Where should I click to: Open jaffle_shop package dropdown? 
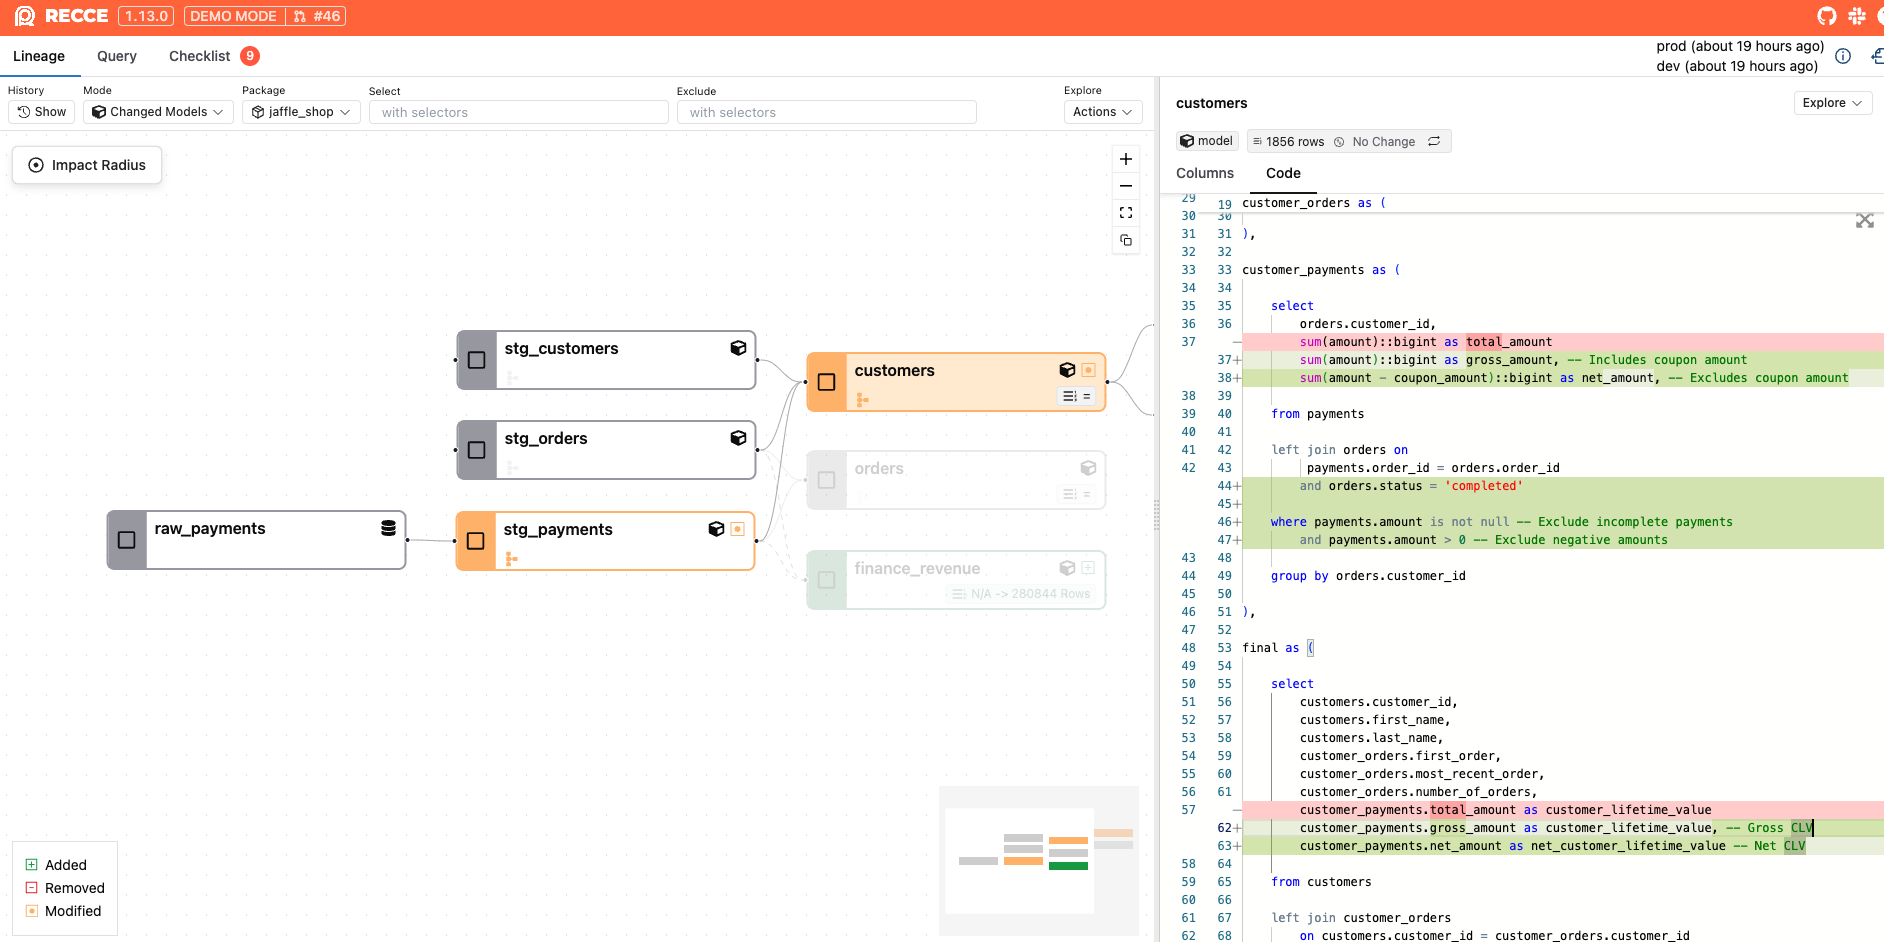point(301,112)
